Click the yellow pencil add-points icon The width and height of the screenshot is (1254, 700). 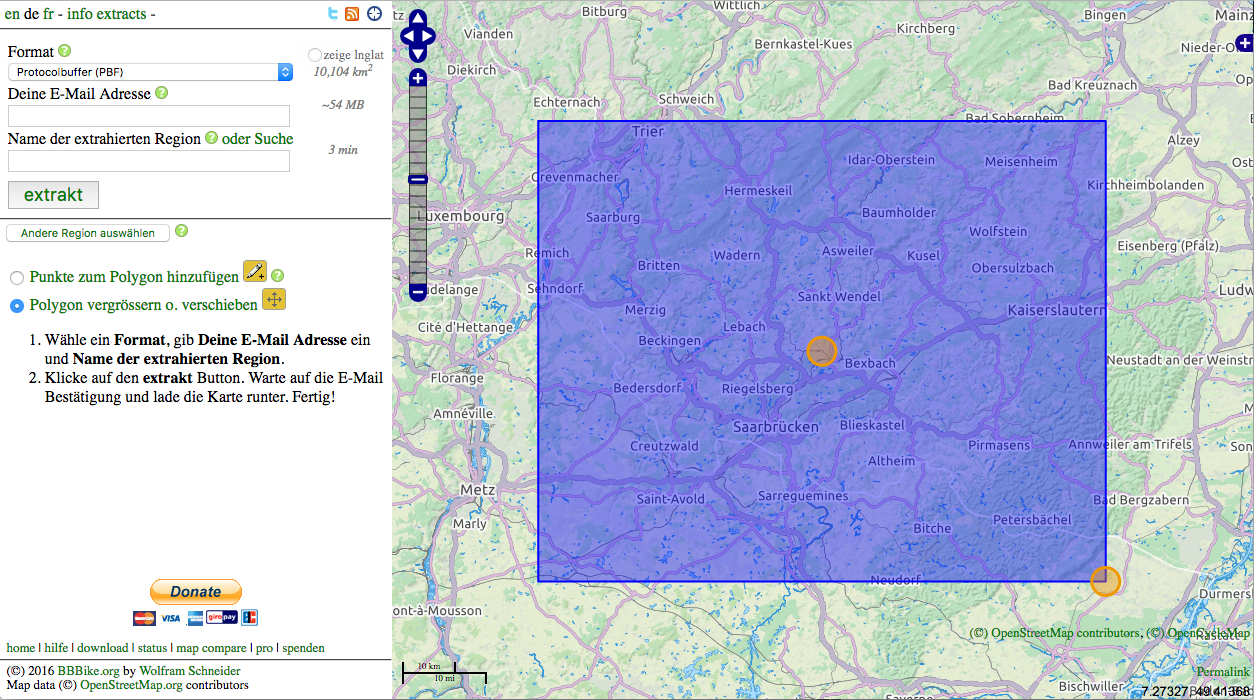pyautogui.click(x=255, y=272)
